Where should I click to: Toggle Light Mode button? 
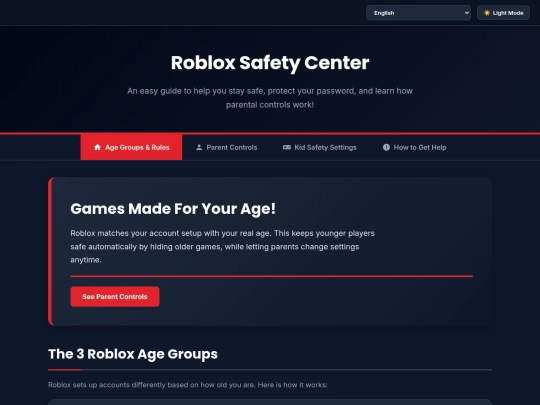pos(503,13)
